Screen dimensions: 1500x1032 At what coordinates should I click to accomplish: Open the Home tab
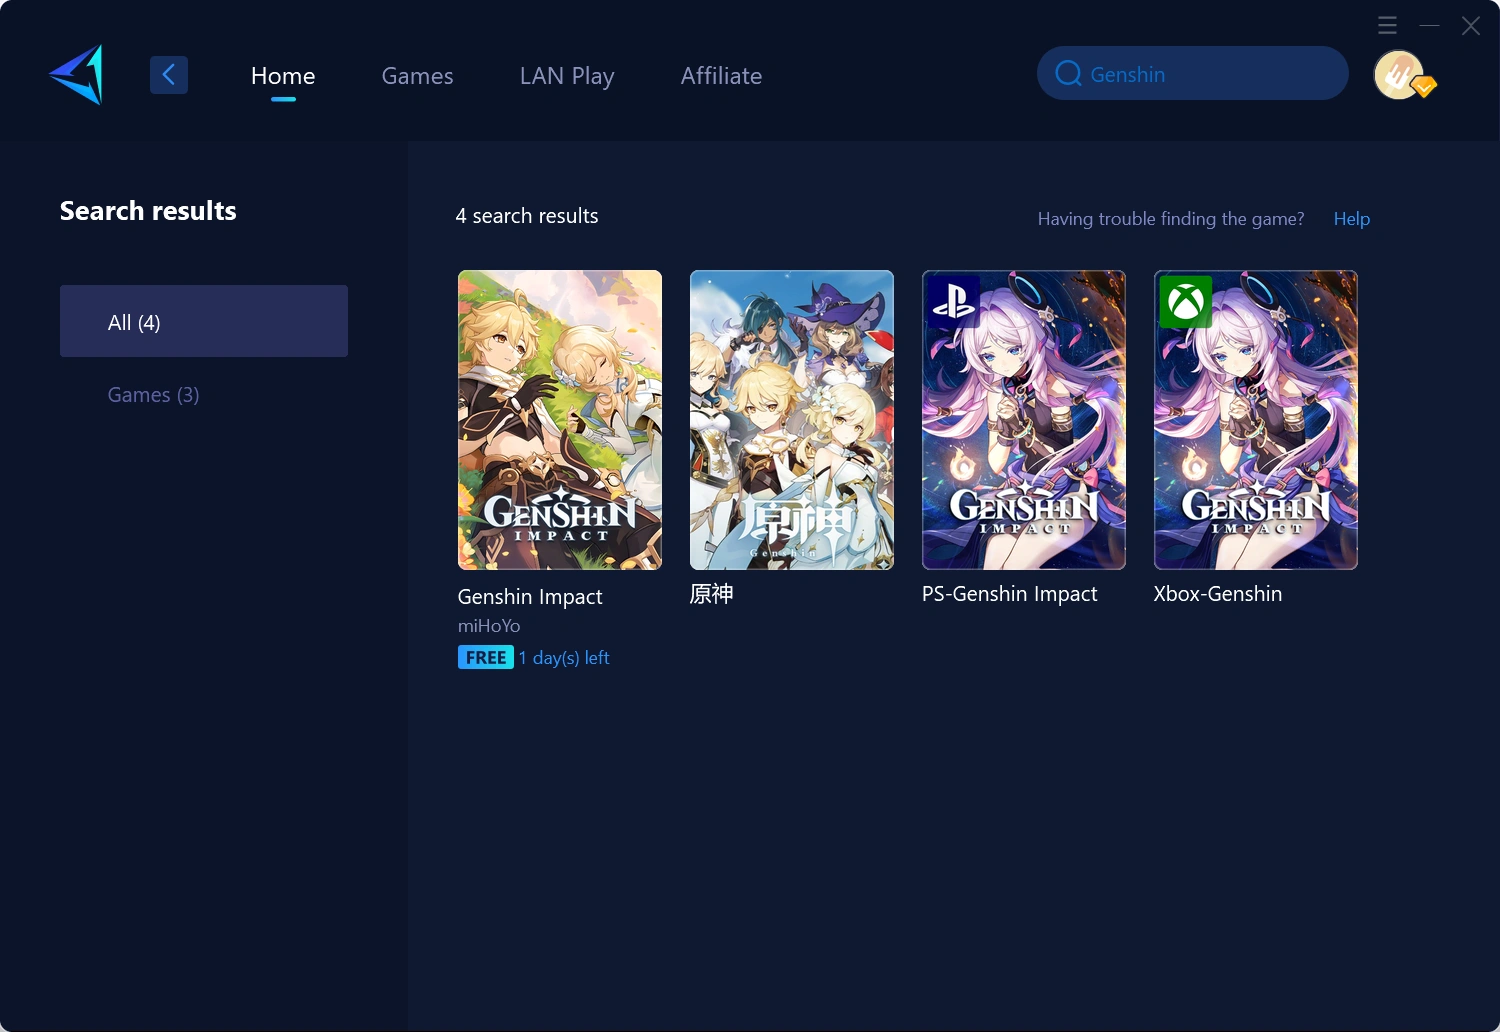pos(283,76)
